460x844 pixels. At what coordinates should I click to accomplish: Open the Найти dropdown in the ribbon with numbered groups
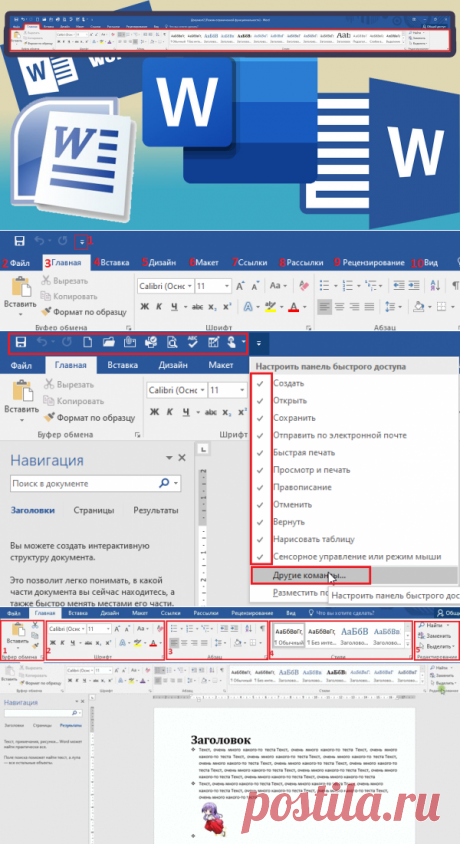(448, 625)
